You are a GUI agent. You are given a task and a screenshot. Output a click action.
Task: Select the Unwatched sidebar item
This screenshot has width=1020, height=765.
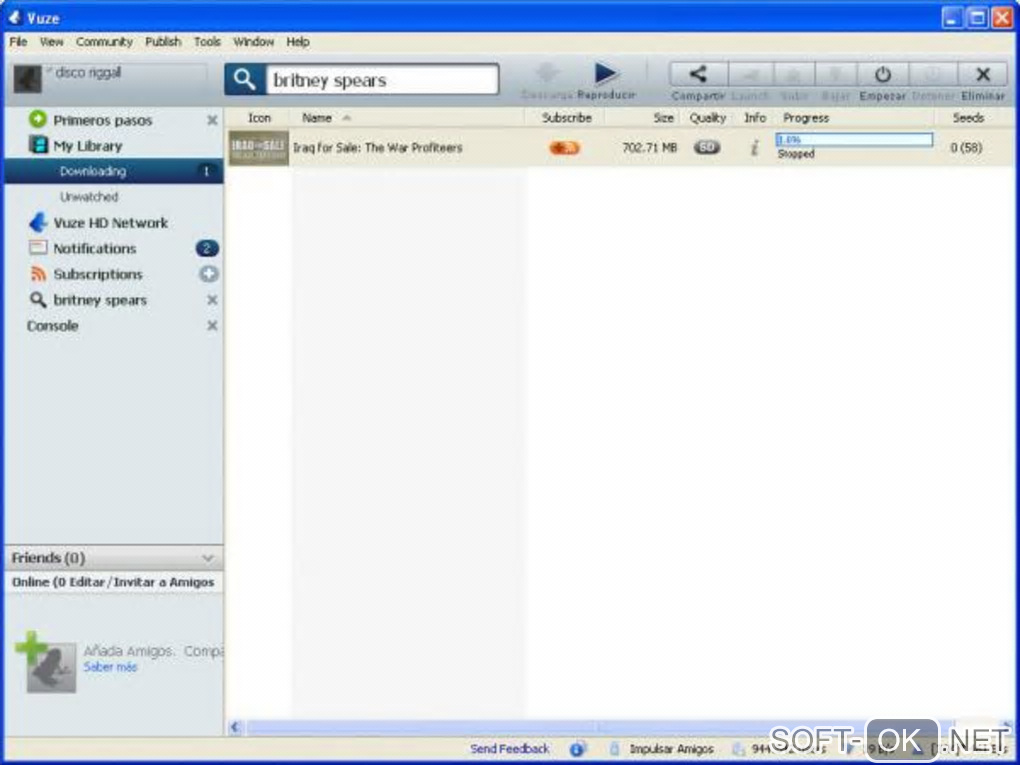tap(89, 196)
